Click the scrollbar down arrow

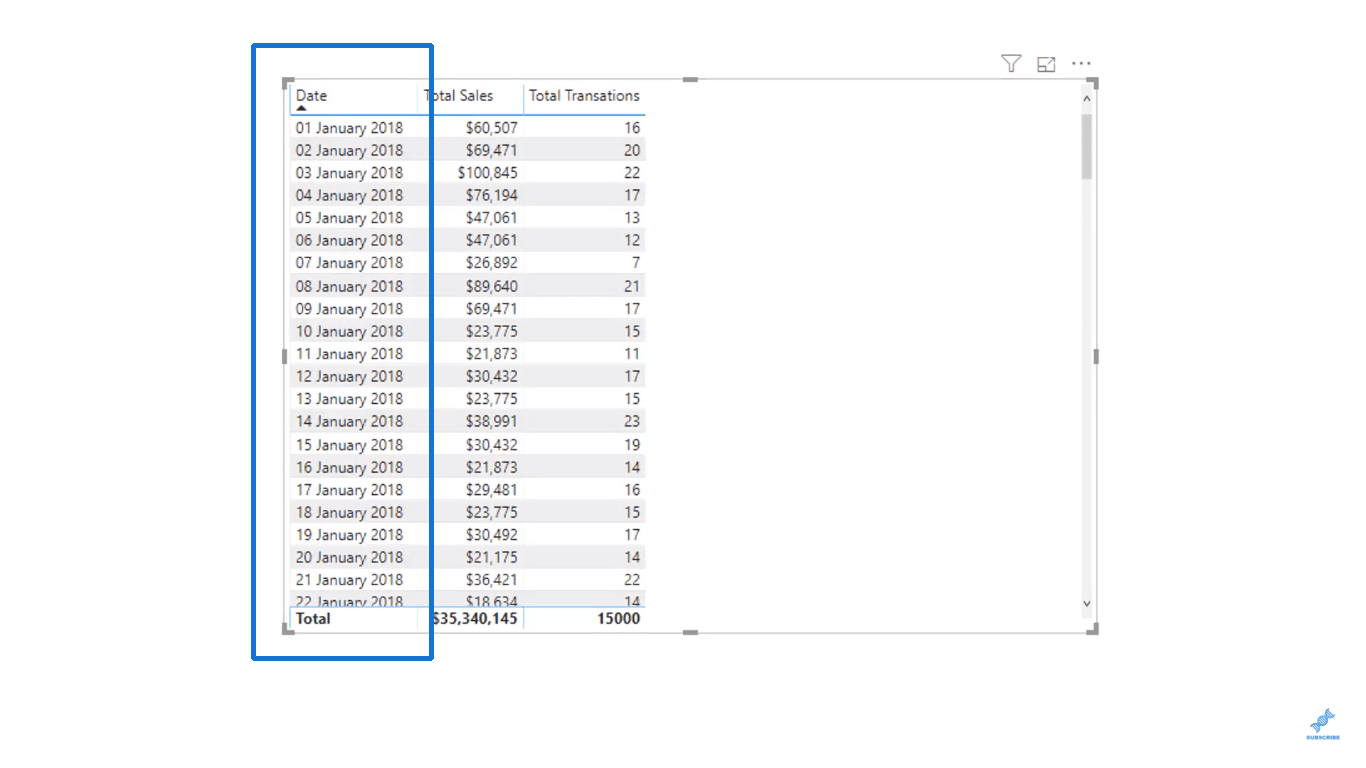pyautogui.click(x=1087, y=604)
